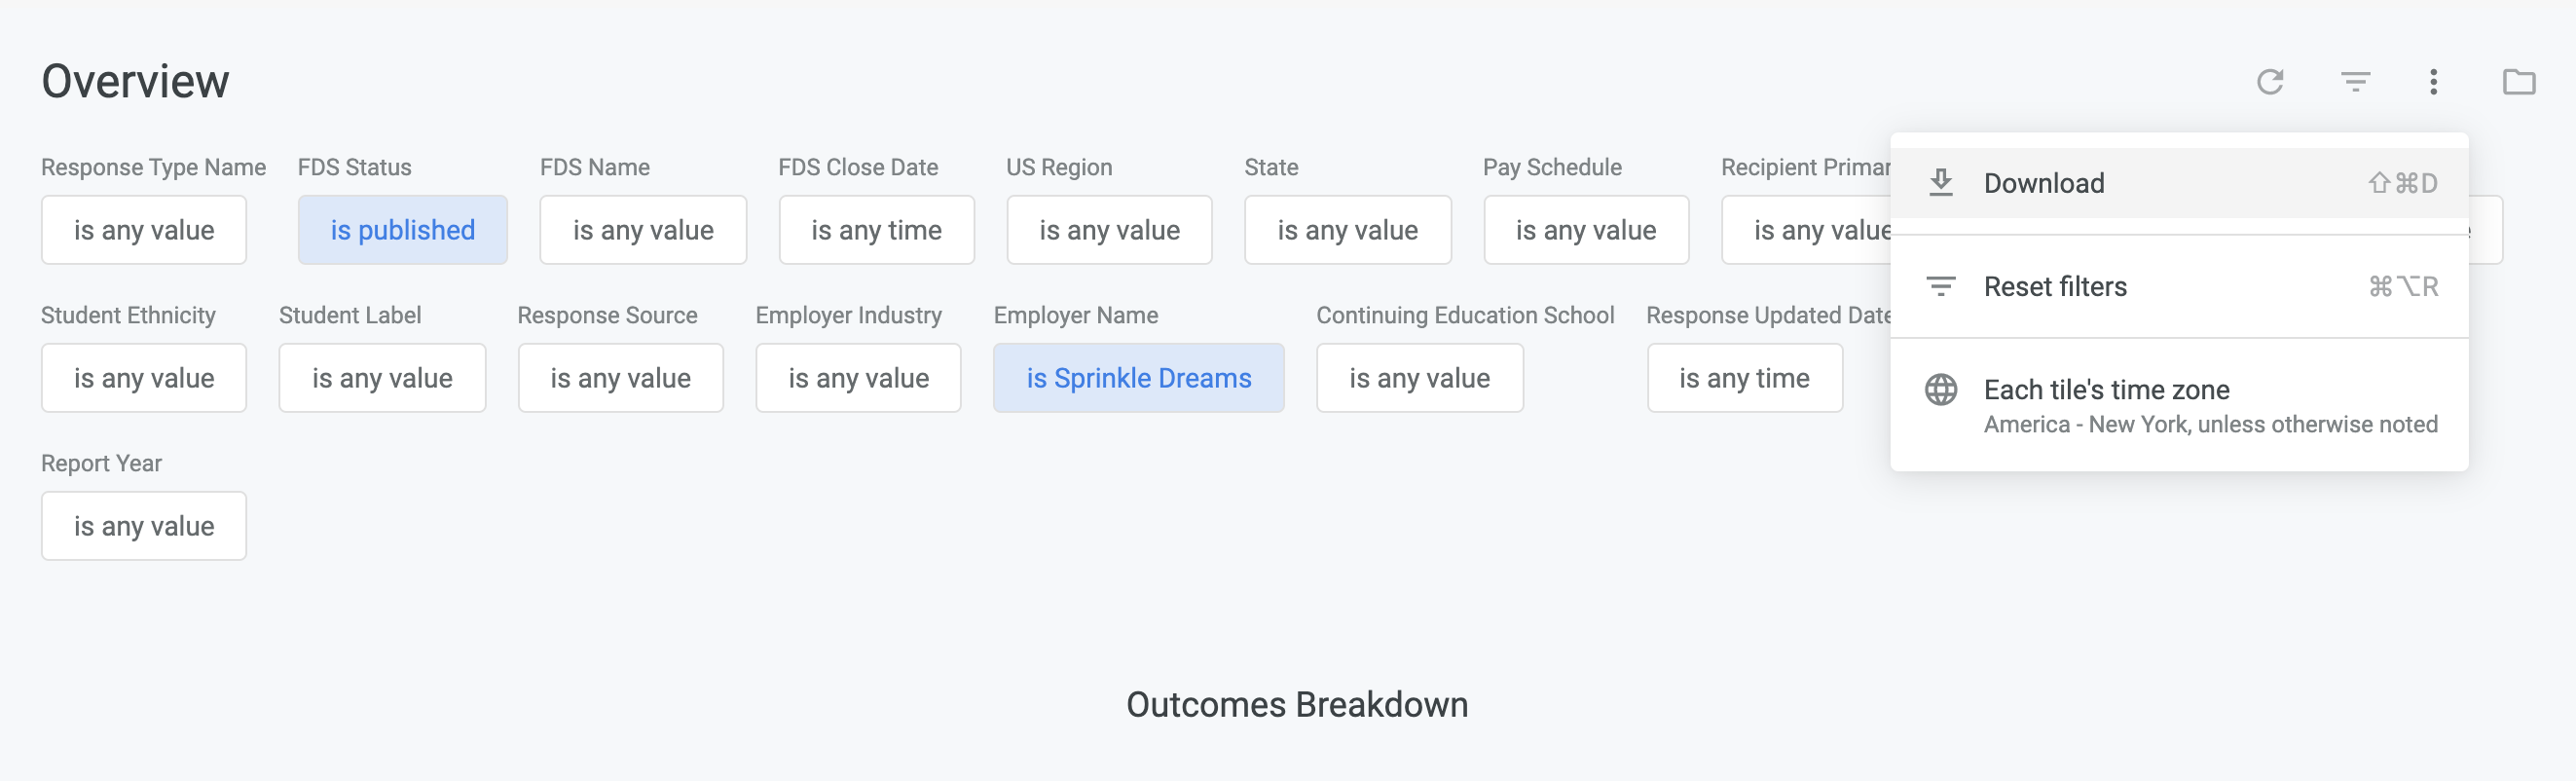Open the Response Updated Date filter
The height and width of the screenshot is (781, 2576).
(x=1744, y=378)
